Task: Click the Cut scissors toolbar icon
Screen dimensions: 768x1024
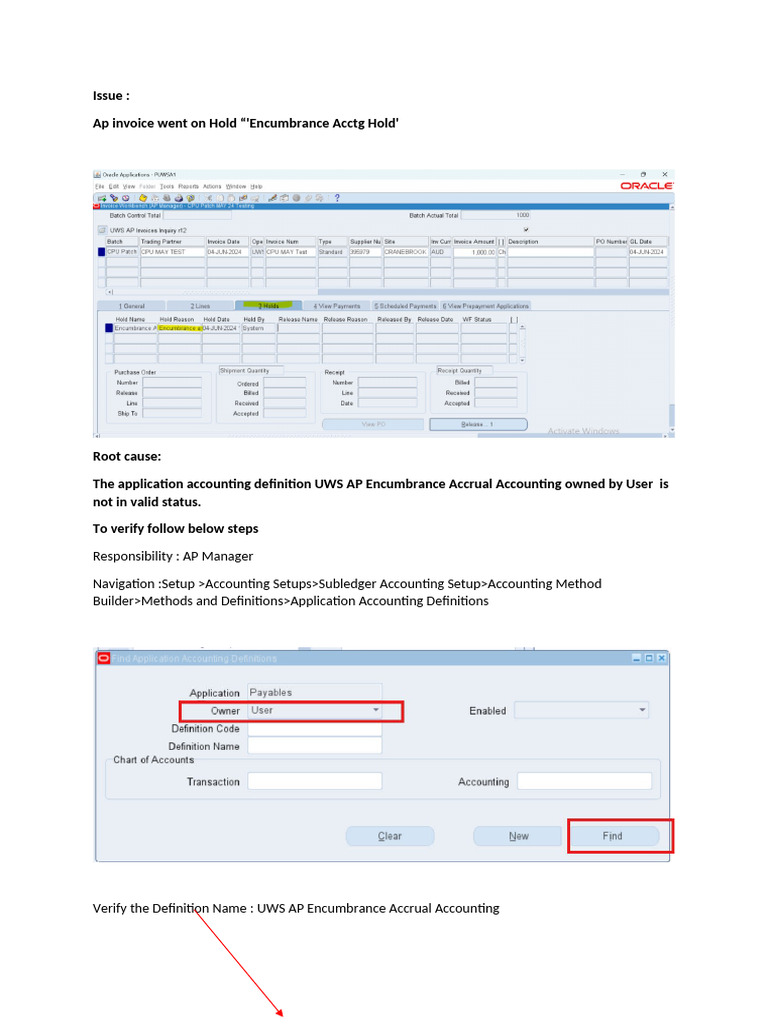Action: [x=208, y=198]
